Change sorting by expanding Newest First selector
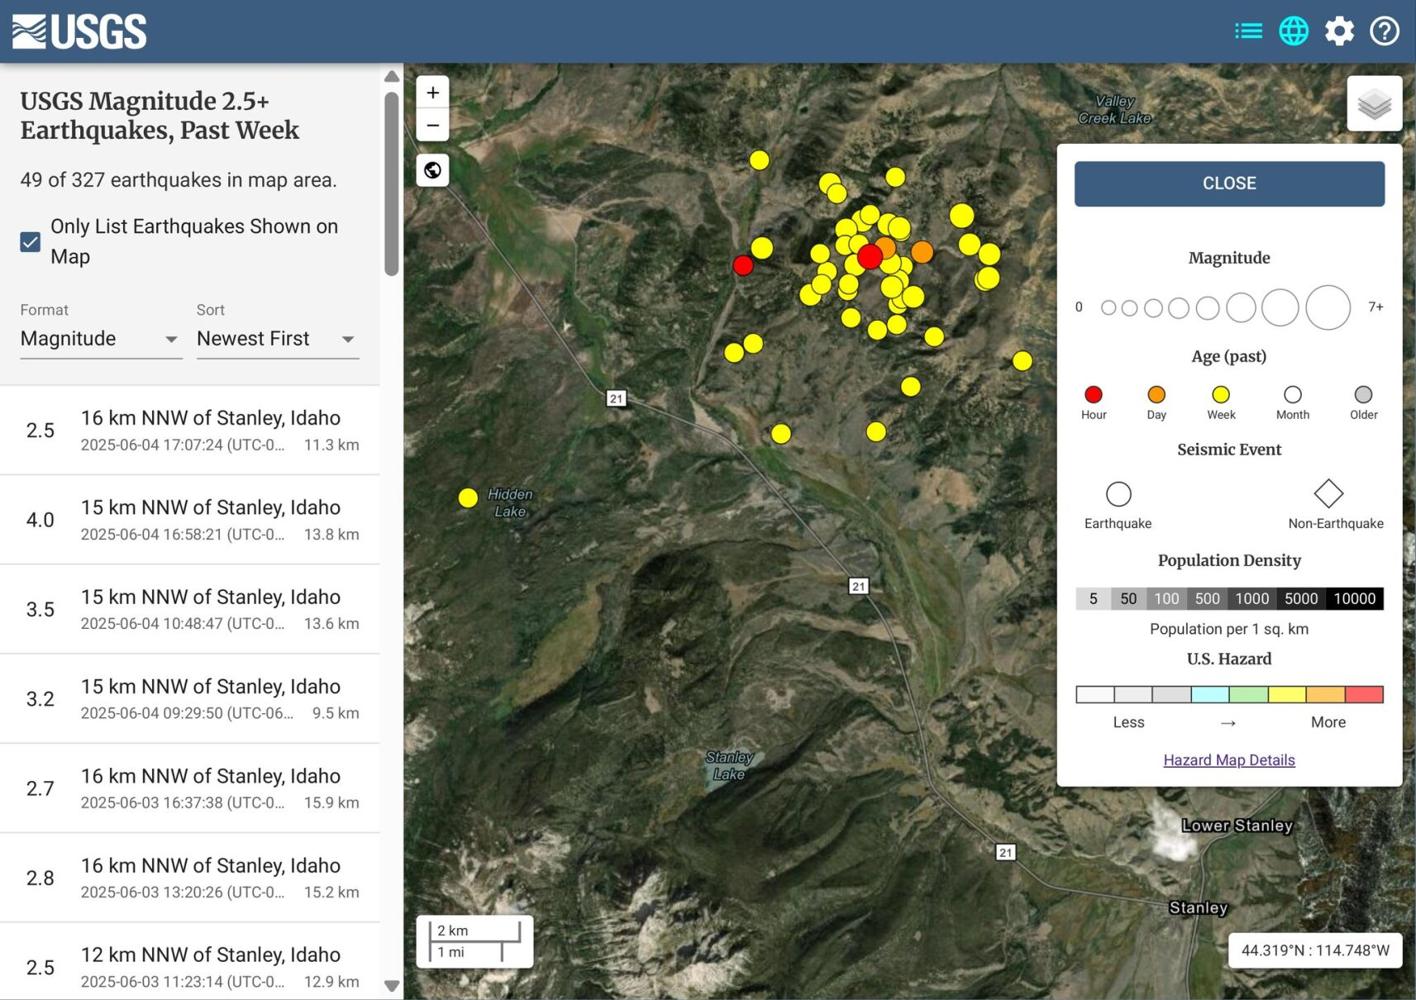This screenshot has width=1416, height=1000. (x=276, y=338)
